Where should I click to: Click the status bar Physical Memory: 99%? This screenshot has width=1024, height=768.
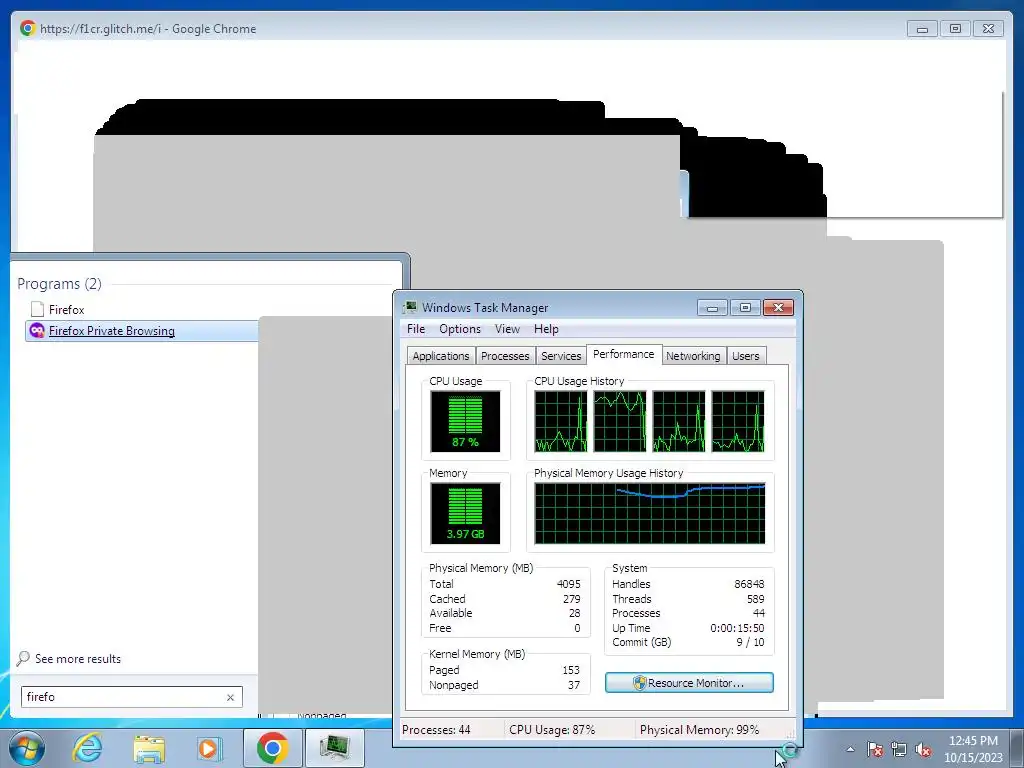point(699,729)
